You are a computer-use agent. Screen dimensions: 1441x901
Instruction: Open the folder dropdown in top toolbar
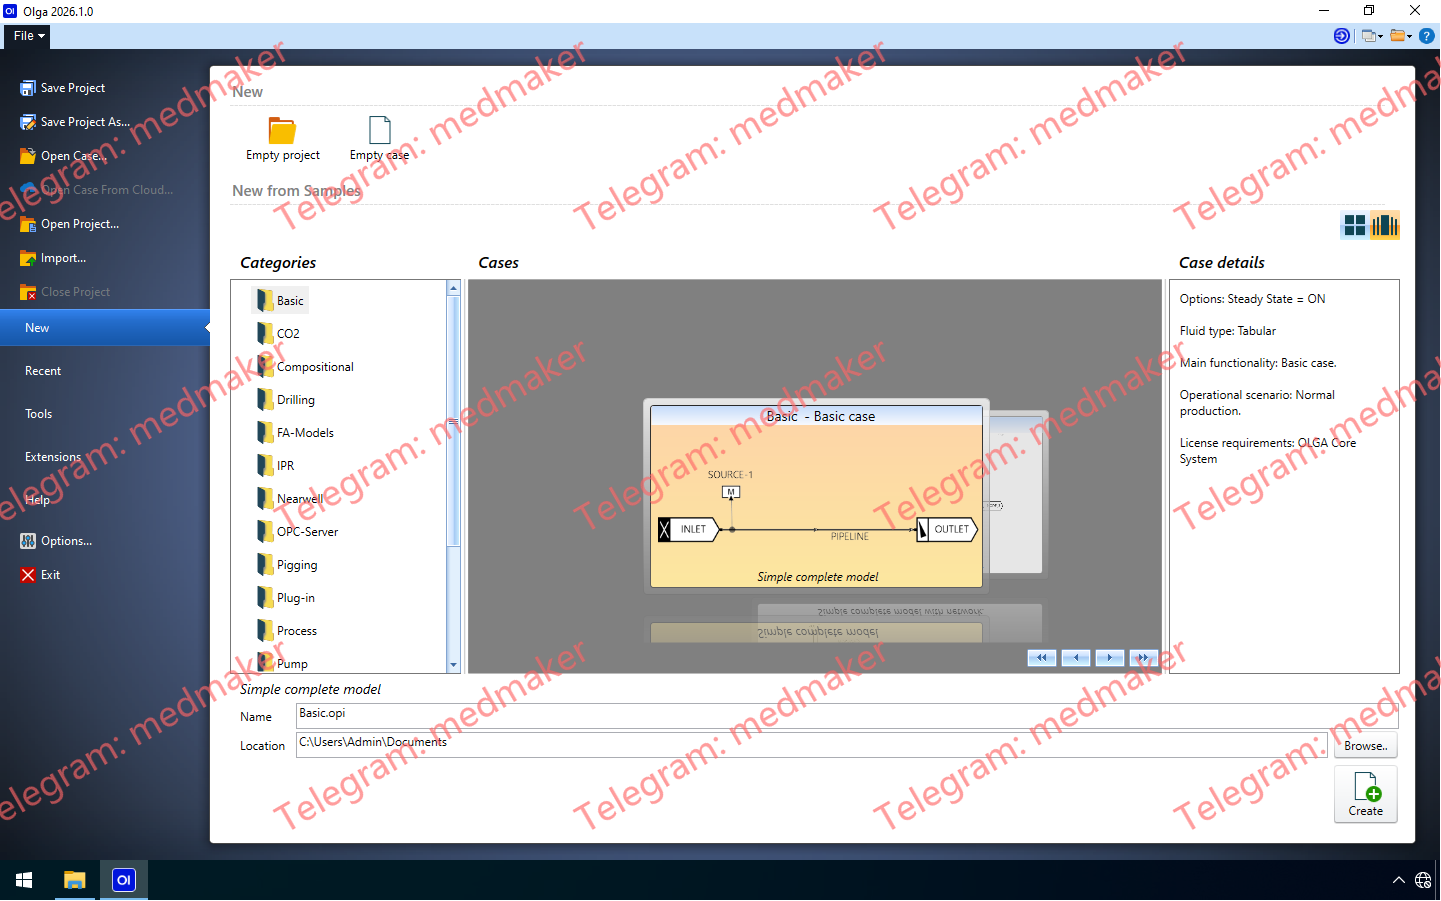1401,36
